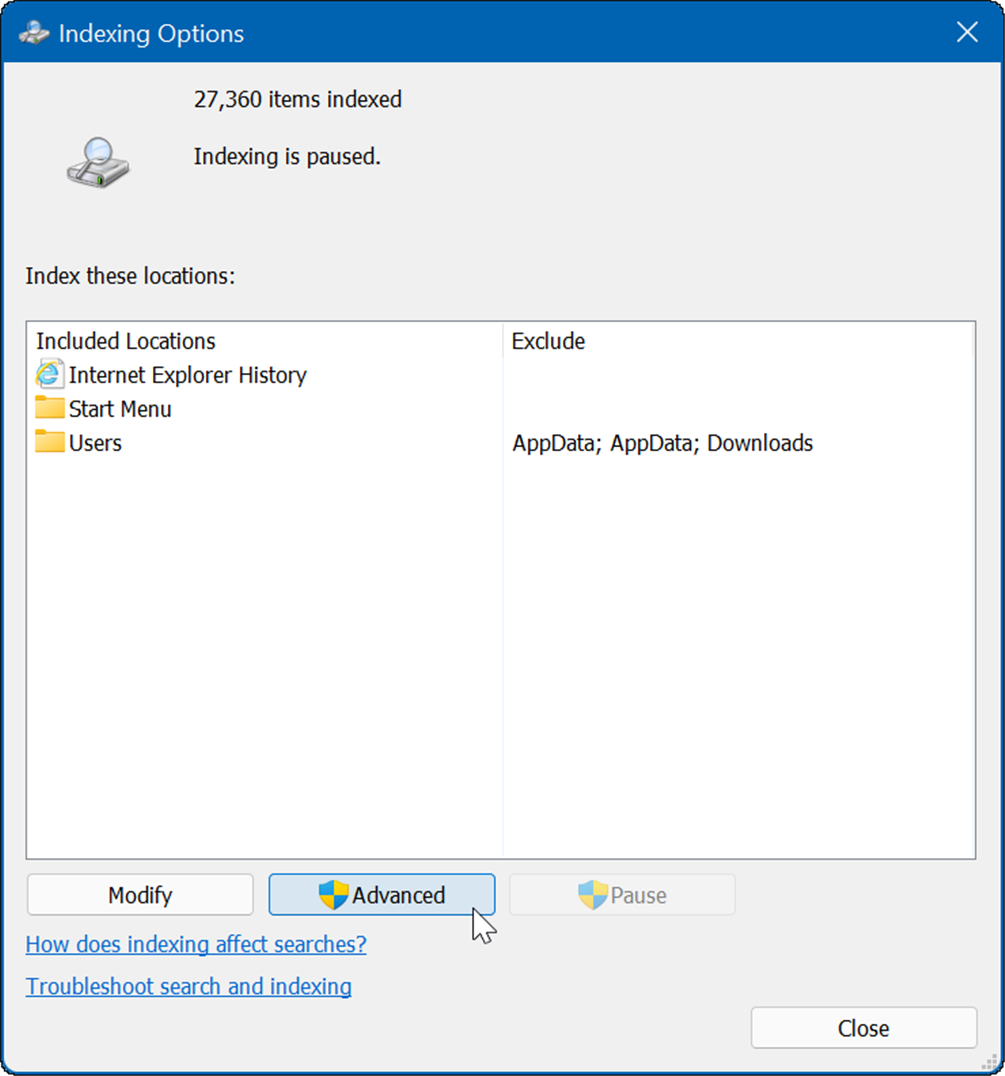Click the Pause button

coord(622,894)
